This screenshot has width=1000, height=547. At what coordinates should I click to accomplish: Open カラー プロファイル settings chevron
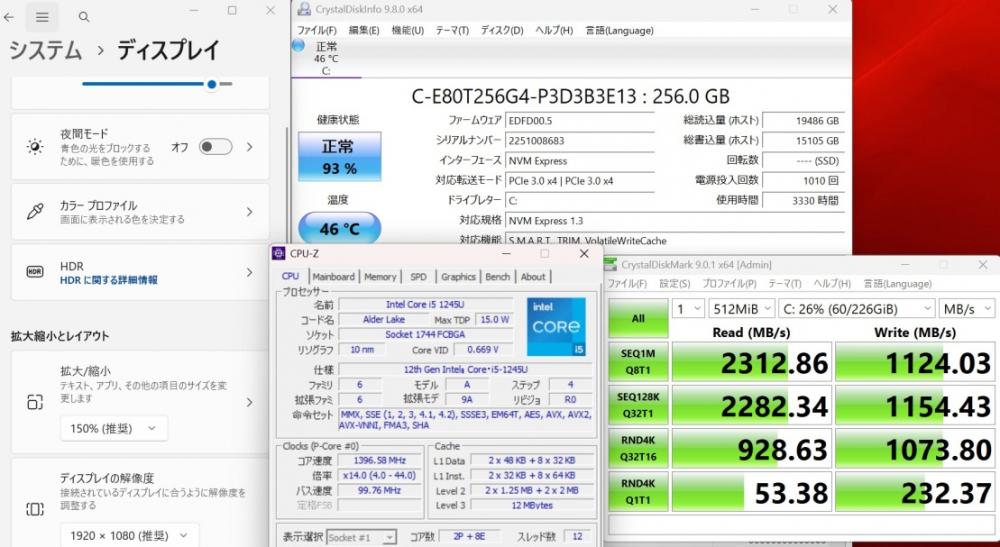tap(249, 212)
